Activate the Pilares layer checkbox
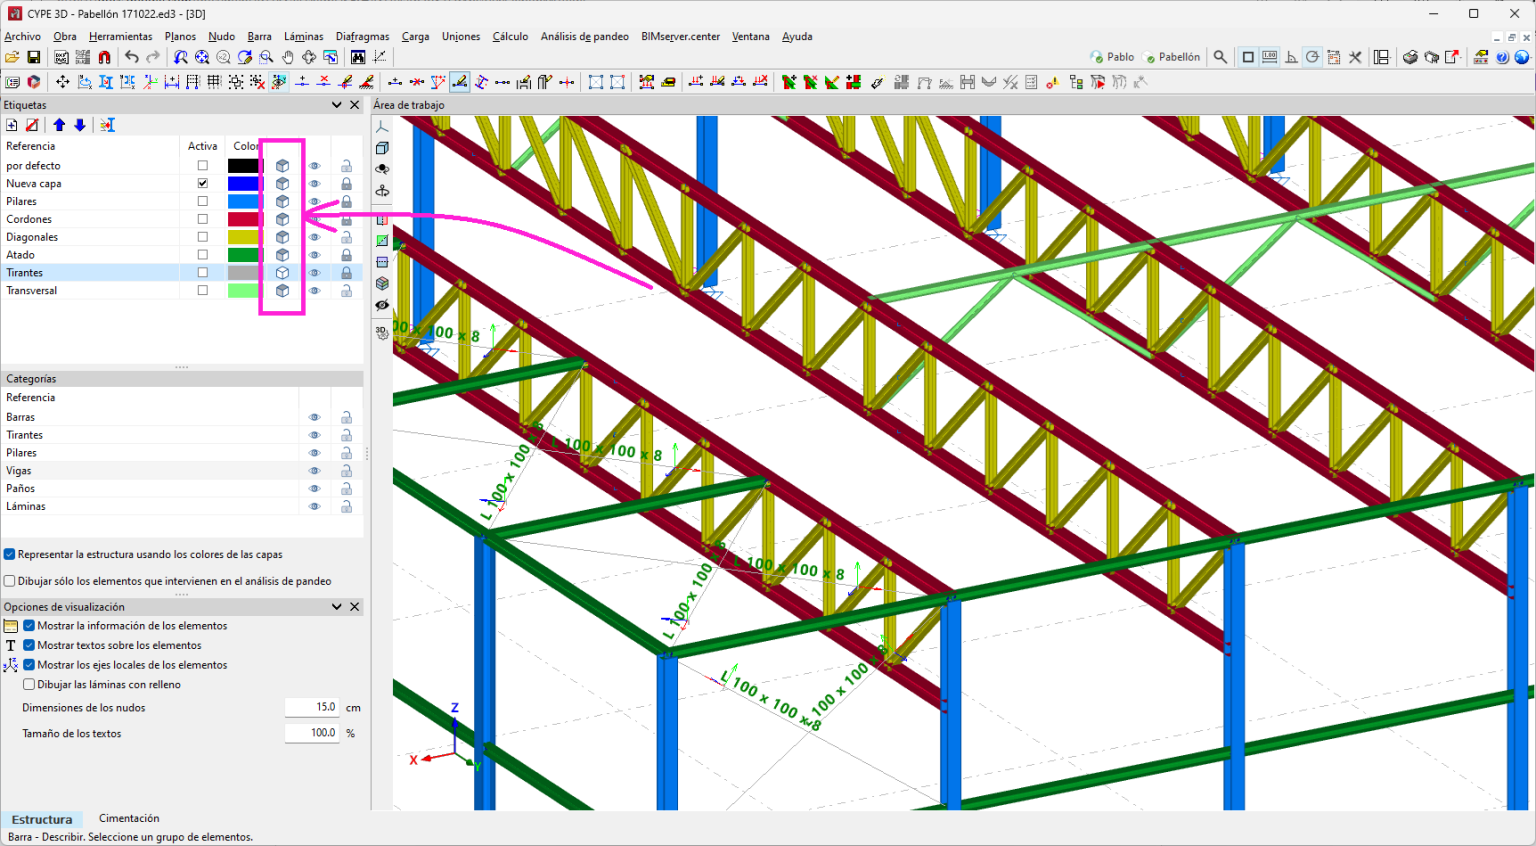 [203, 201]
